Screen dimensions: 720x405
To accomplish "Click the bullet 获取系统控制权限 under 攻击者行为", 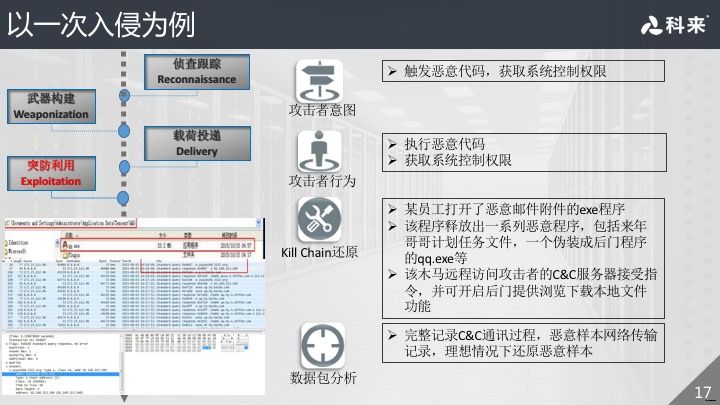I will [x=458, y=160].
